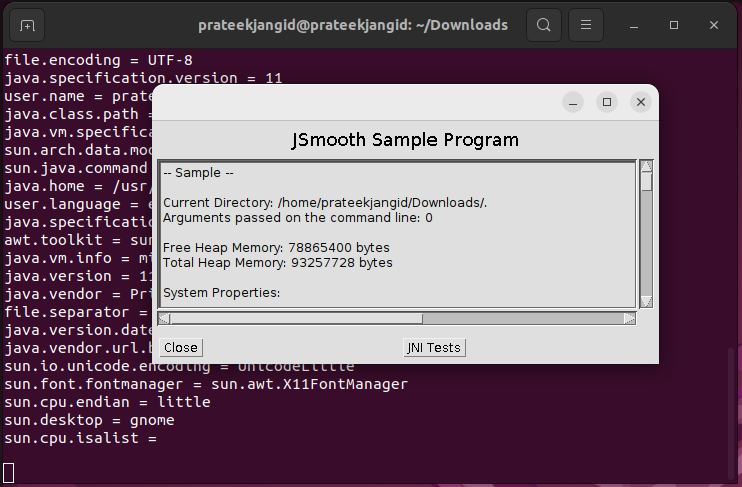Click horizontal scrollbar left arrow
This screenshot has width=742, height=487.
(164, 319)
